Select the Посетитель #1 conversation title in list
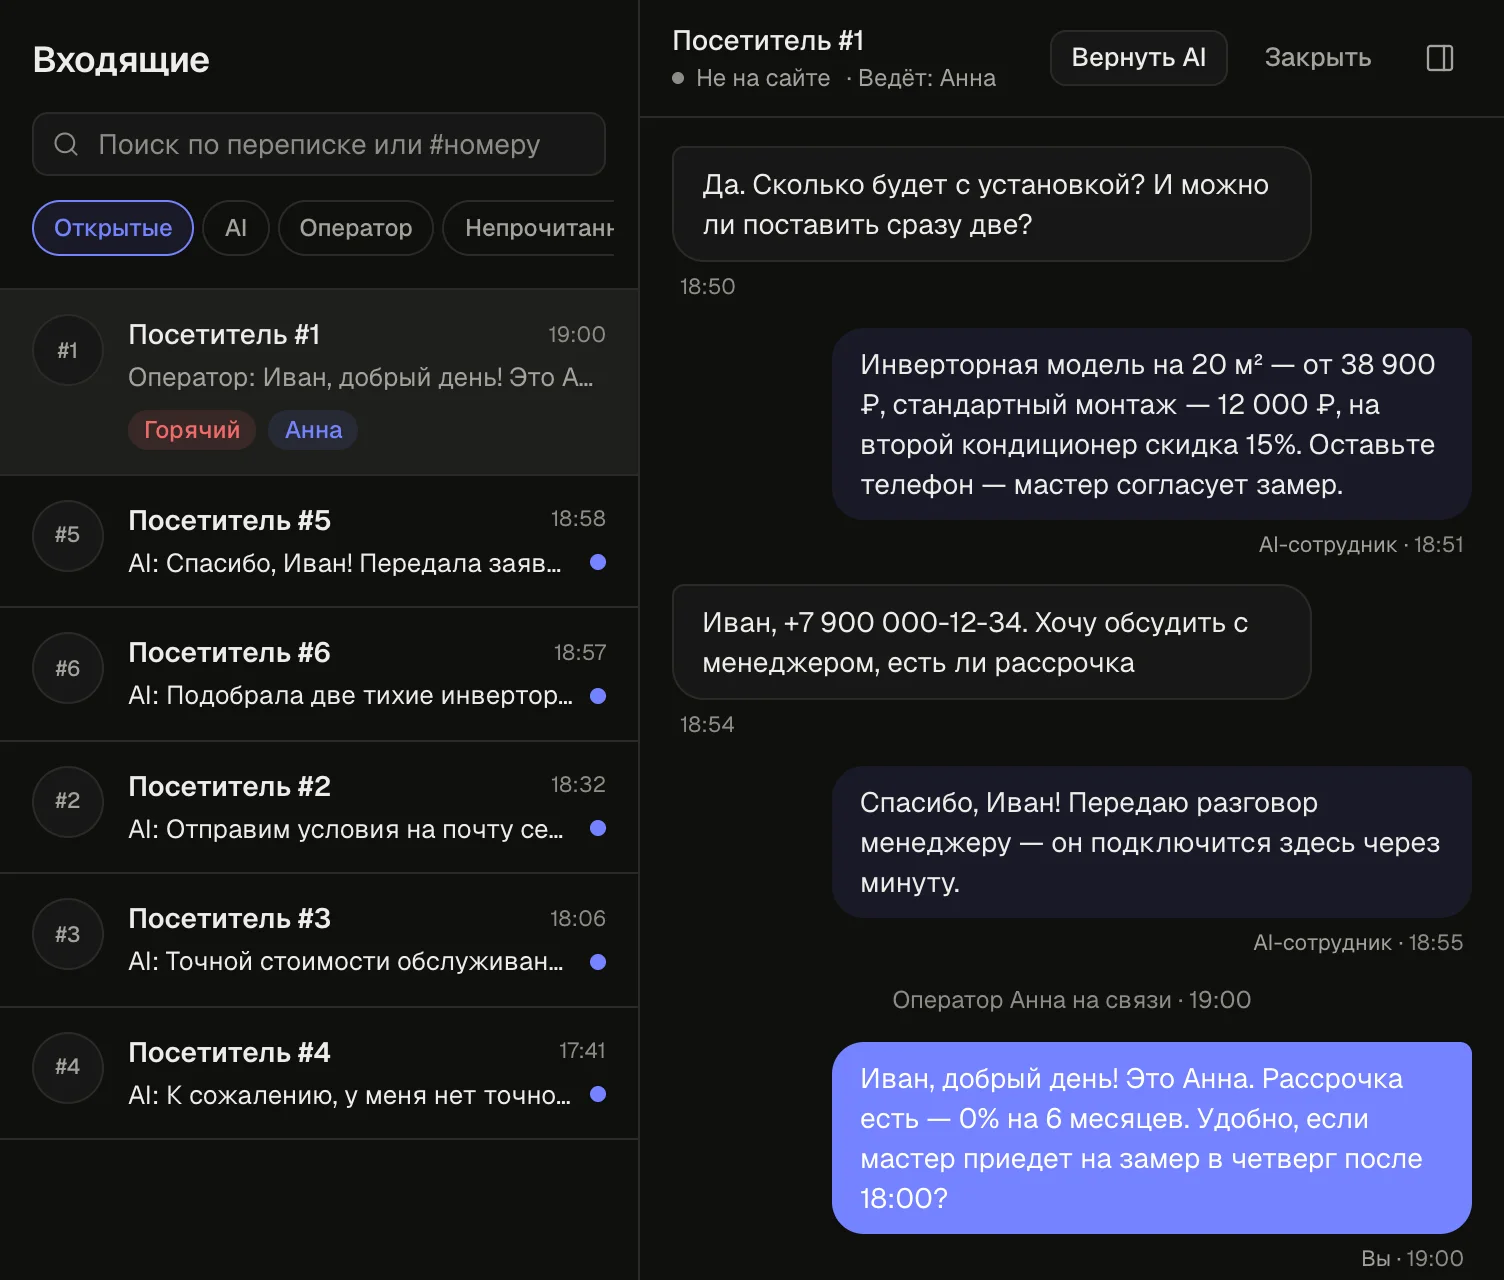This screenshot has width=1504, height=1280. coord(224,334)
